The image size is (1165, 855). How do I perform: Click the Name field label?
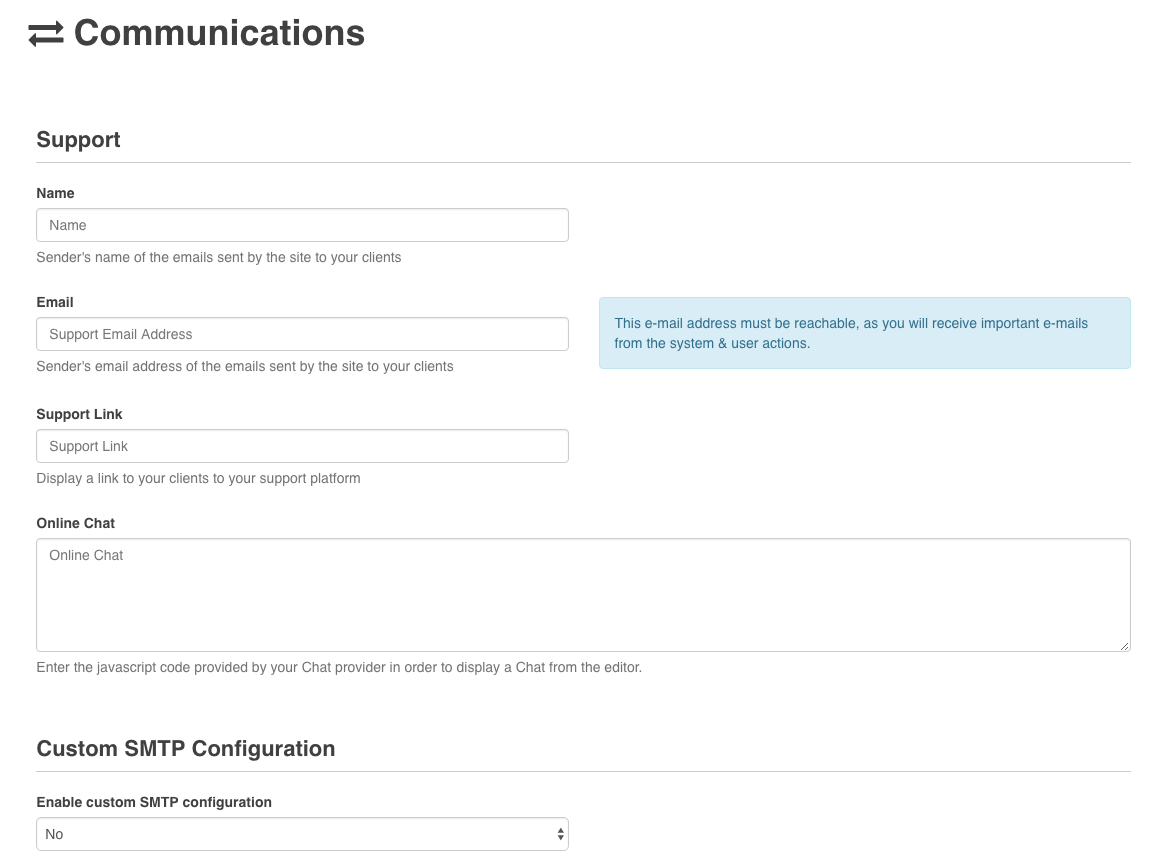(x=55, y=193)
